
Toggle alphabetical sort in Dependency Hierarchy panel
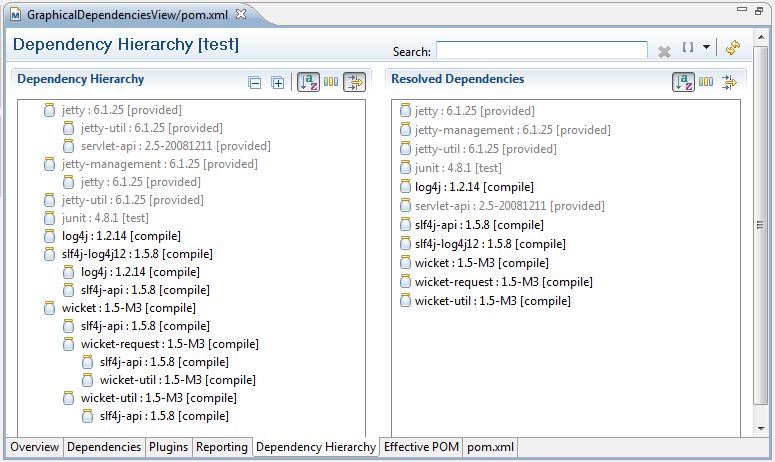(x=309, y=82)
